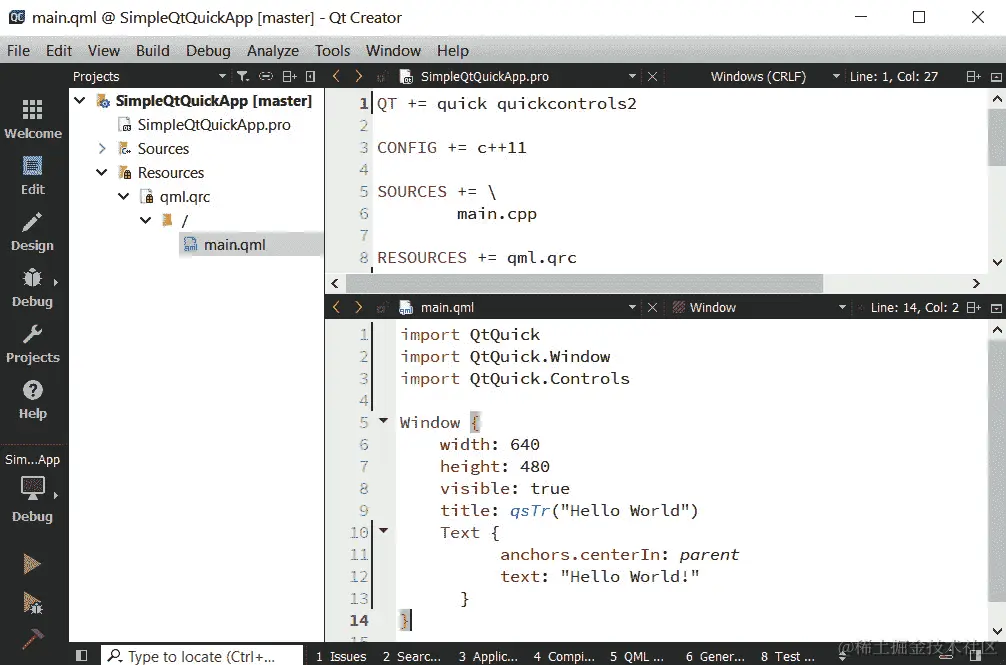Open the Window menu
The width and height of the screenshot is (1006, 665).
tap(393, 51)
